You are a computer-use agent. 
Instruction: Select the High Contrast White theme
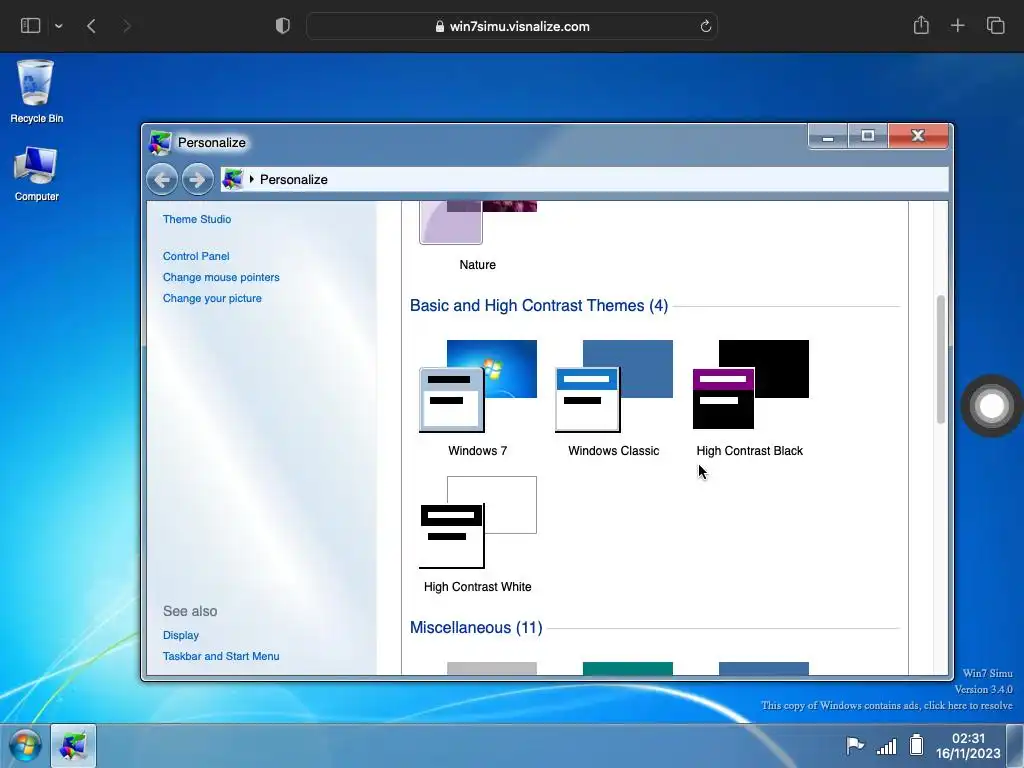pos(477,534)
